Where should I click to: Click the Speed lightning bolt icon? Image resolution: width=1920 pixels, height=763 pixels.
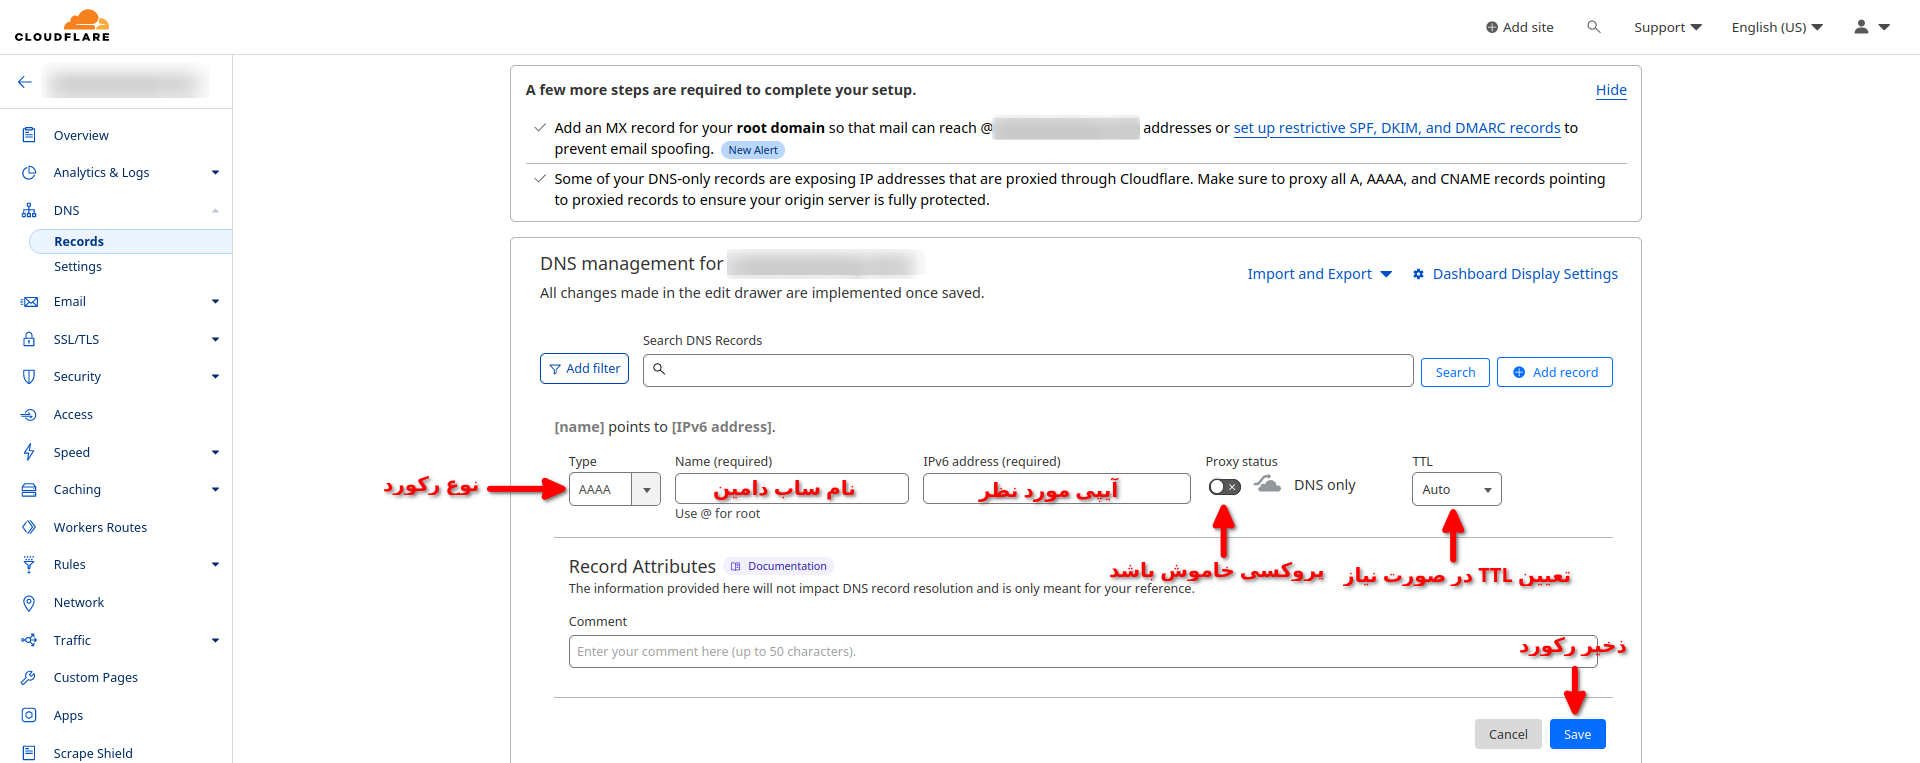click(29, 453)
